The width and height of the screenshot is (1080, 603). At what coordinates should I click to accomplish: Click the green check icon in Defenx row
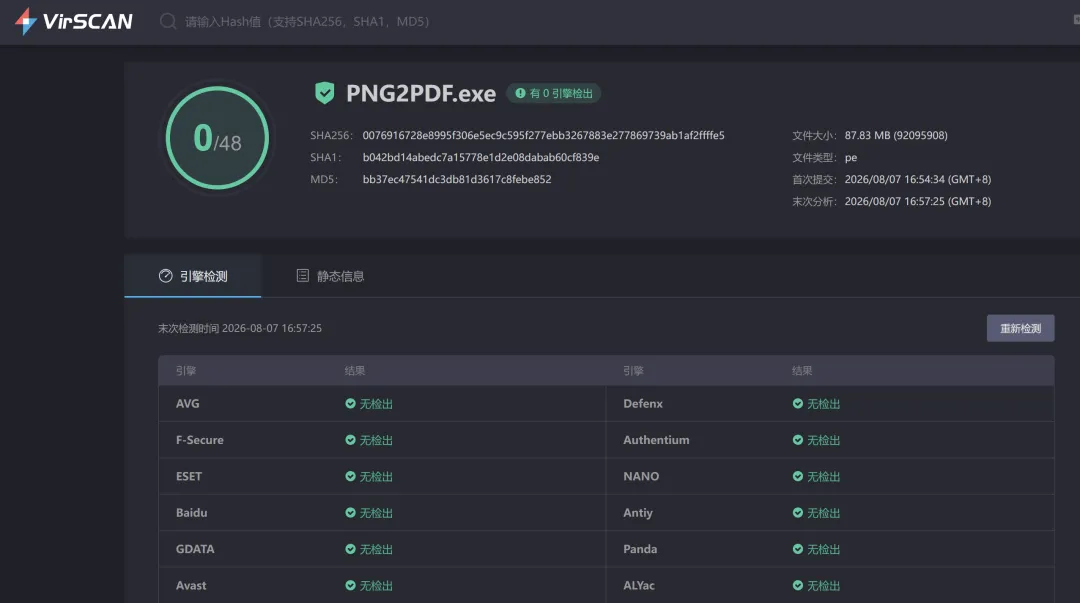coord(798,404)
